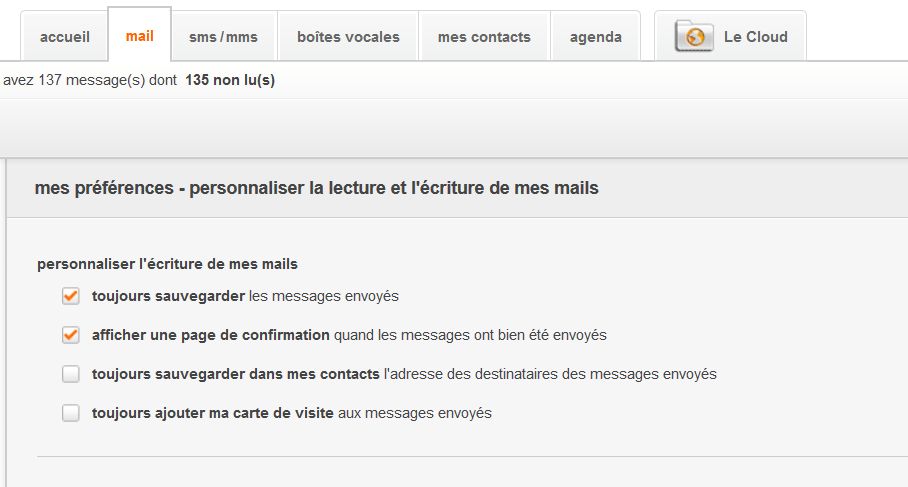Check the toujours ajouter ma carte de visite box
The width and height of the screenshot is (908, 487).
point(70,413)
